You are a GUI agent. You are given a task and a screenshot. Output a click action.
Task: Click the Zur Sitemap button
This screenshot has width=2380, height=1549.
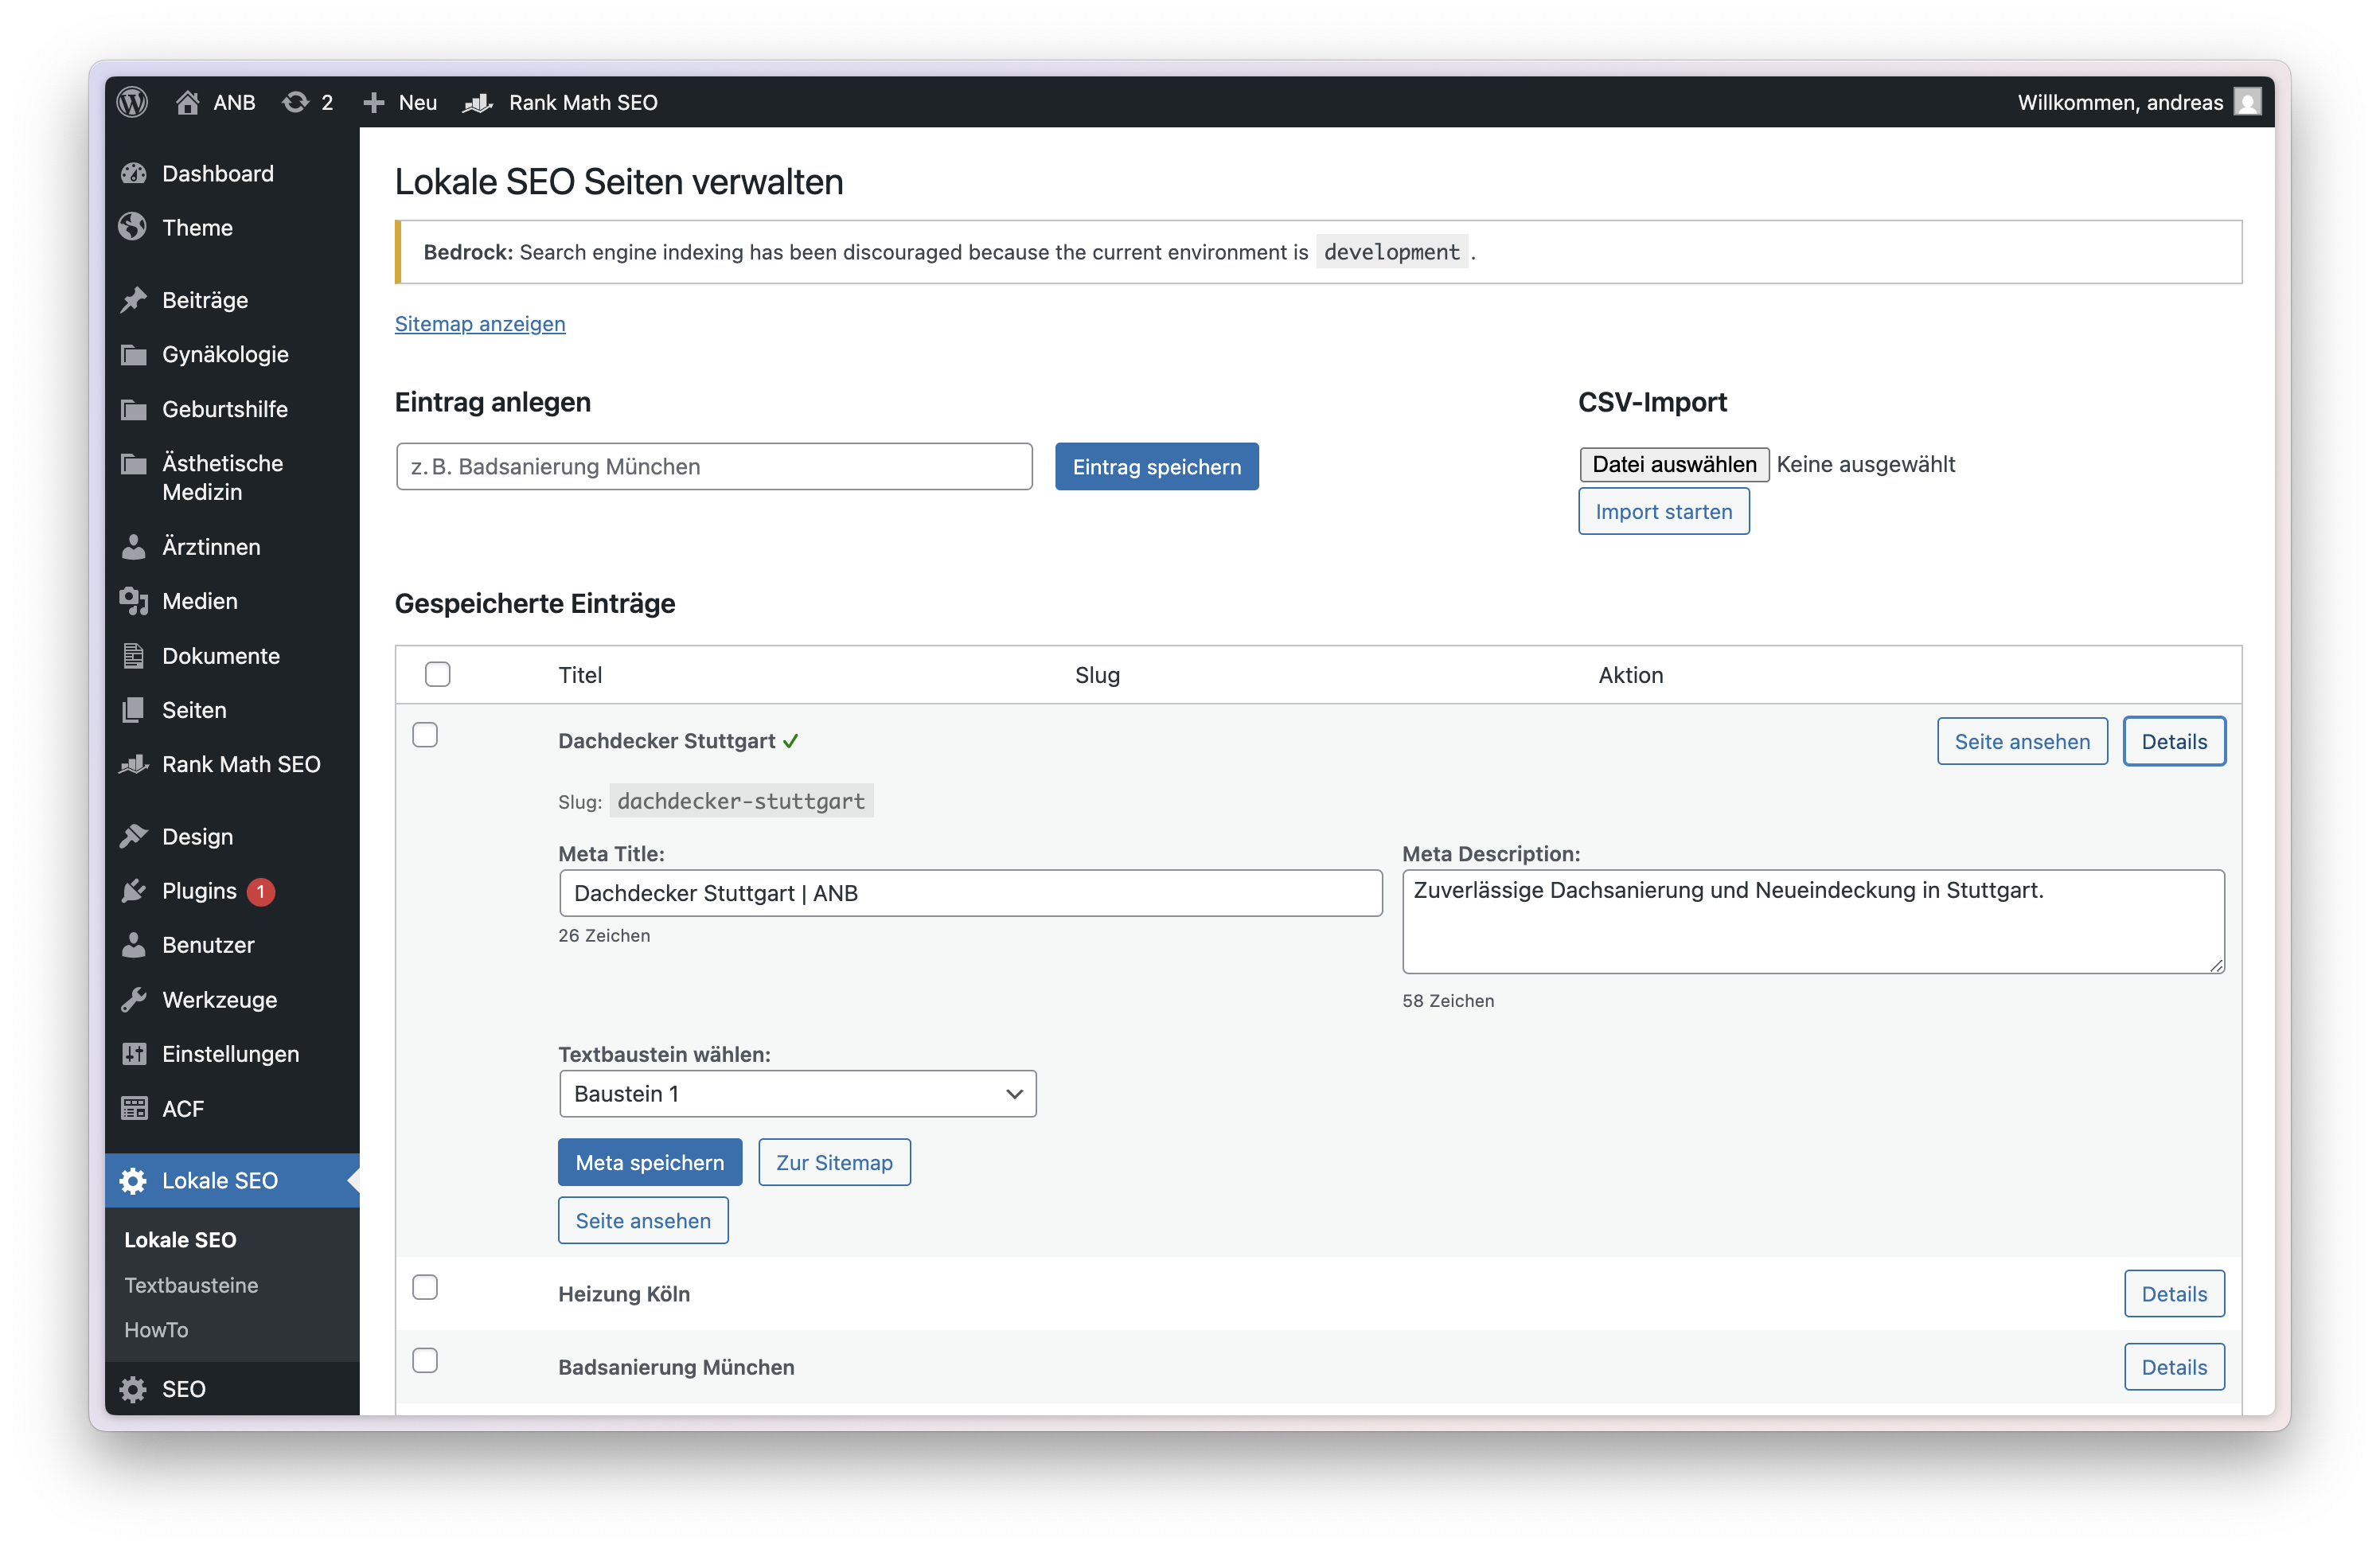[x=835, y=1163]
